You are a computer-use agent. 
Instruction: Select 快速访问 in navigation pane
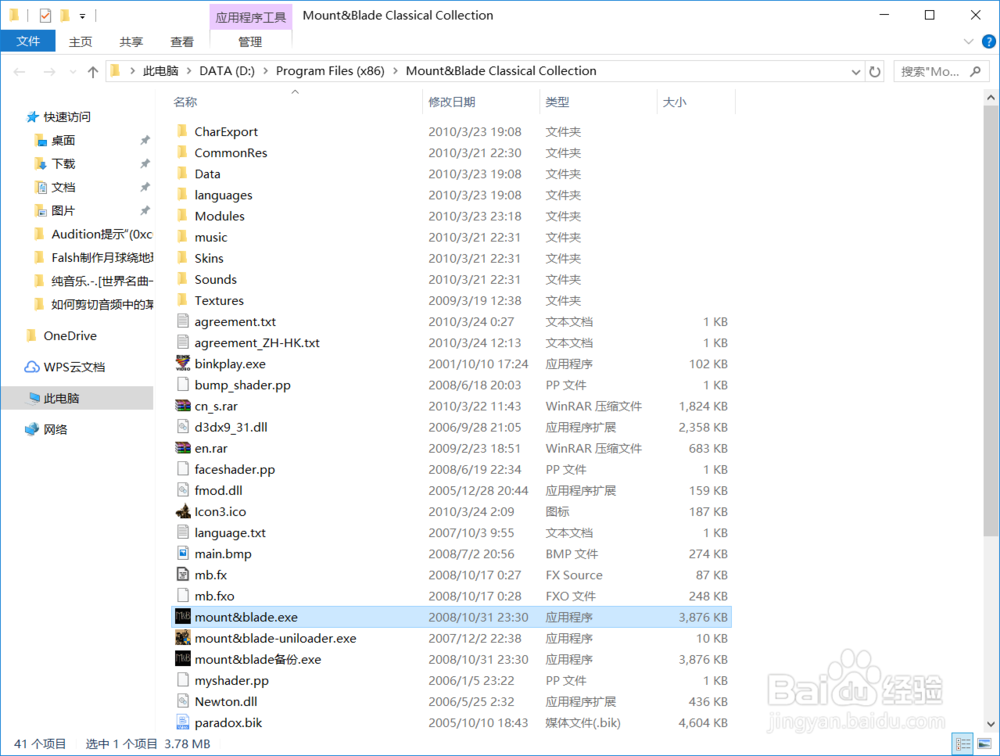[x=67, y=117]
